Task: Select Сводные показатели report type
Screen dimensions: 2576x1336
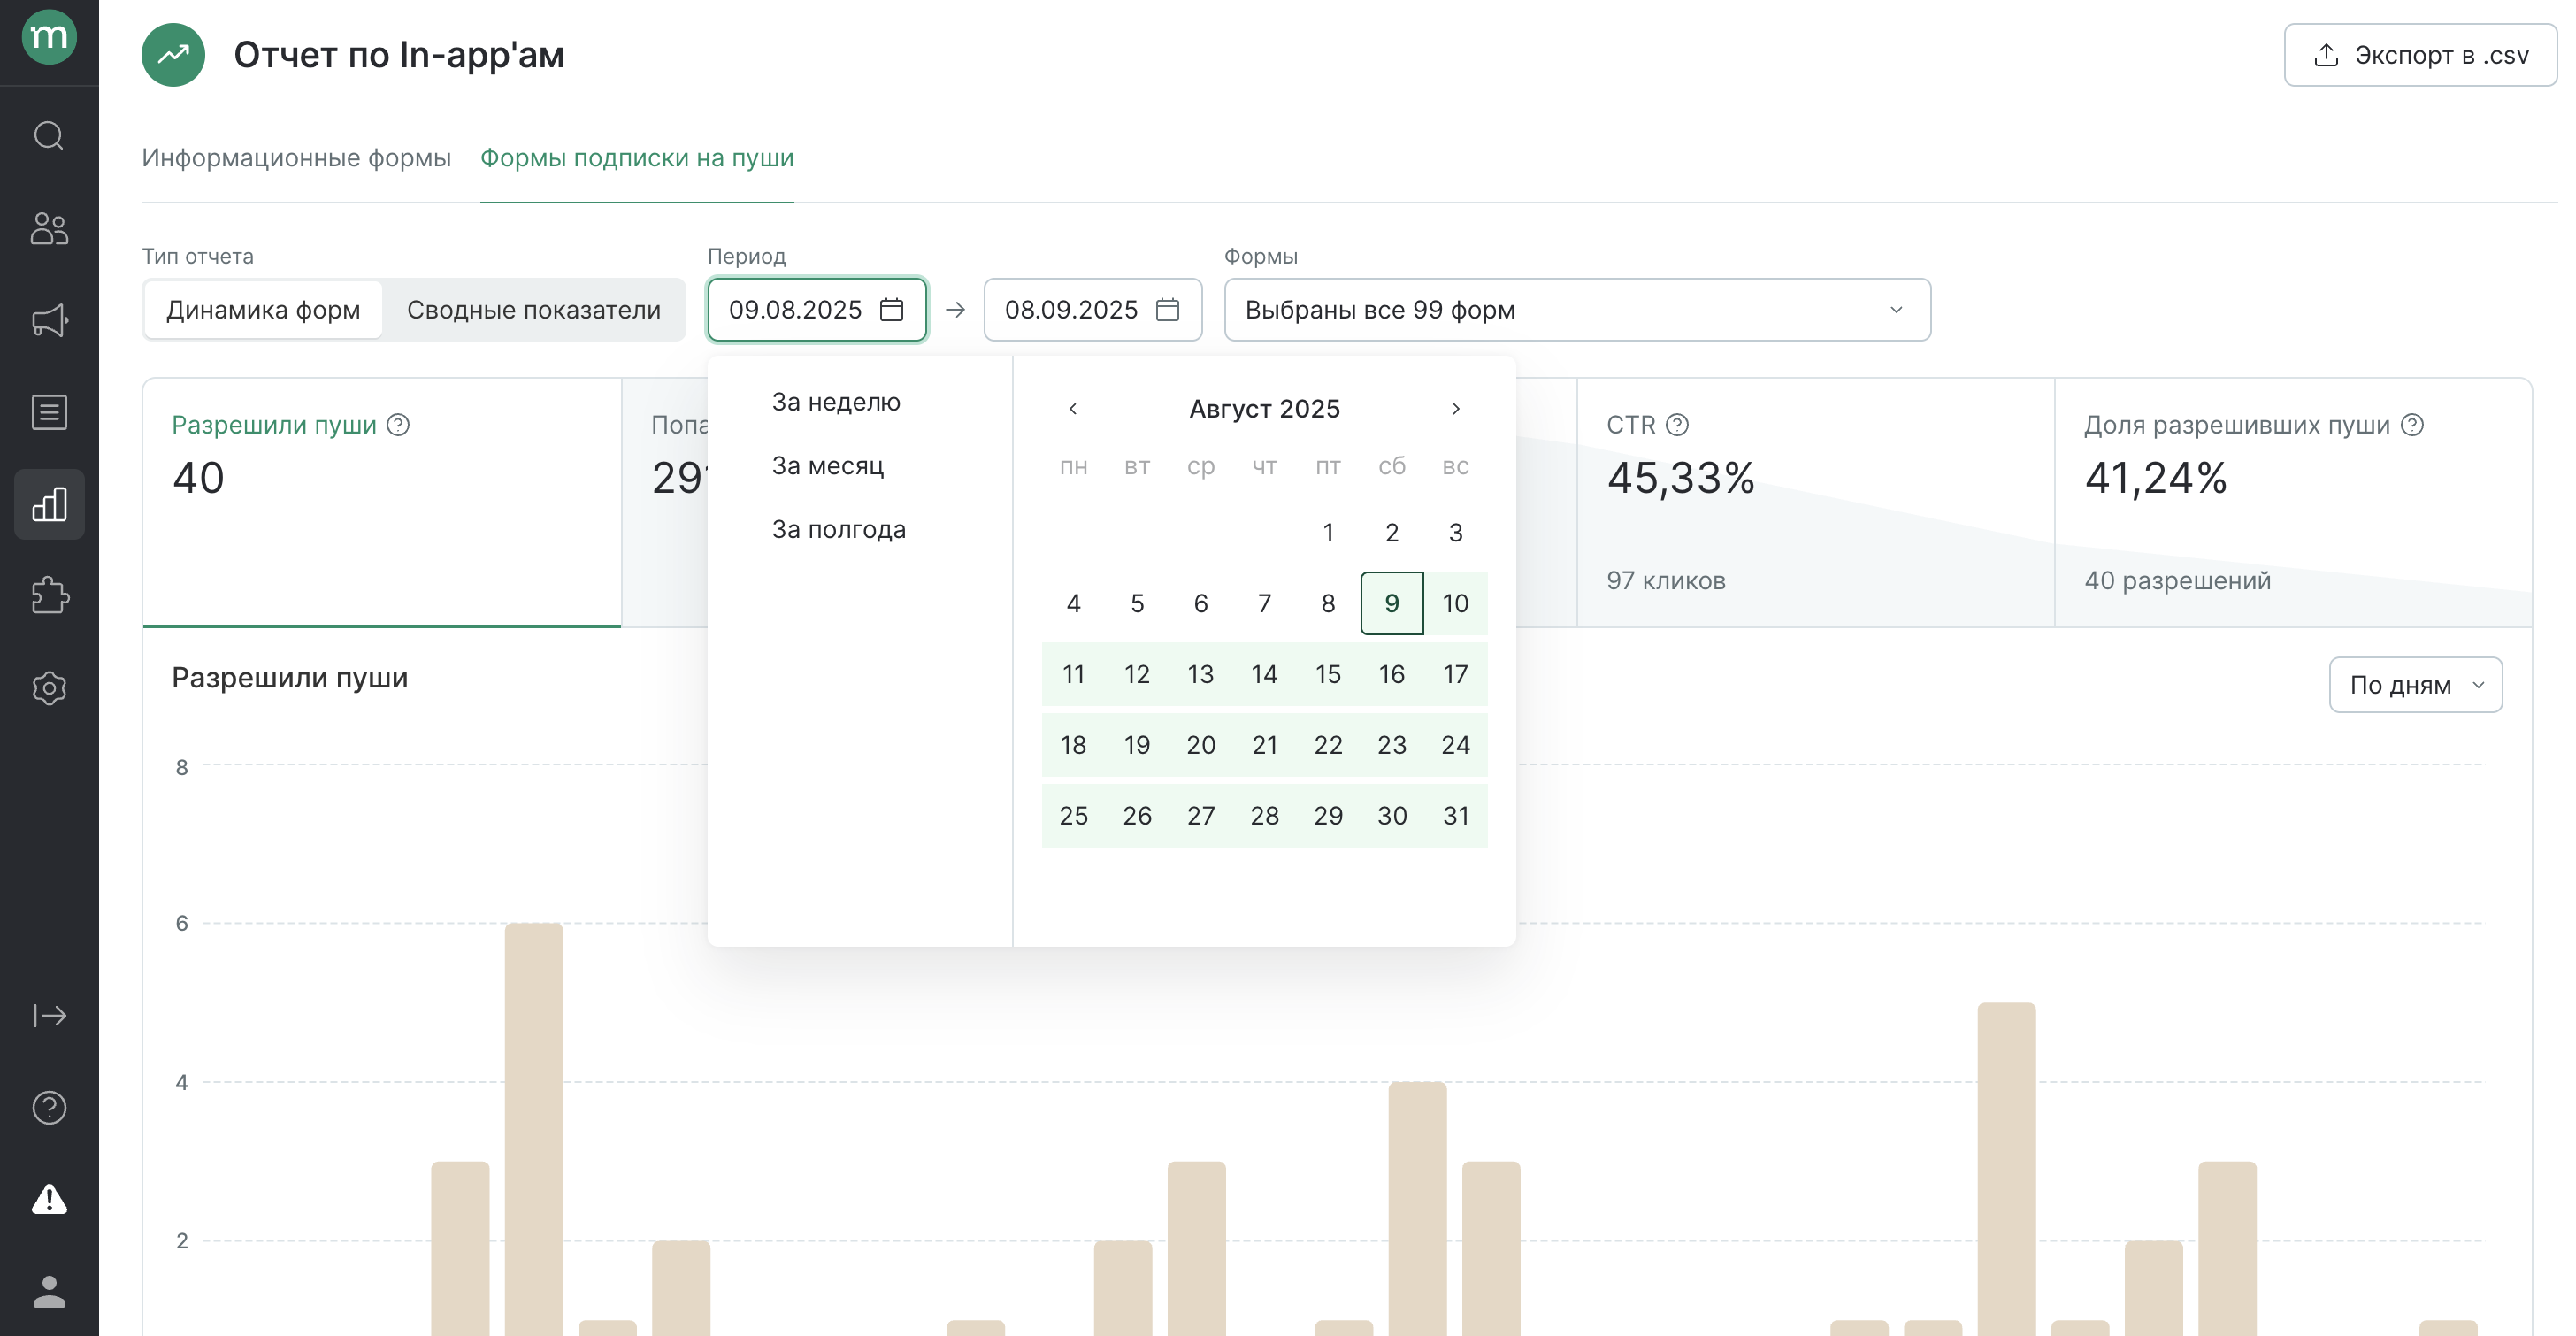Action: point(534,310)
